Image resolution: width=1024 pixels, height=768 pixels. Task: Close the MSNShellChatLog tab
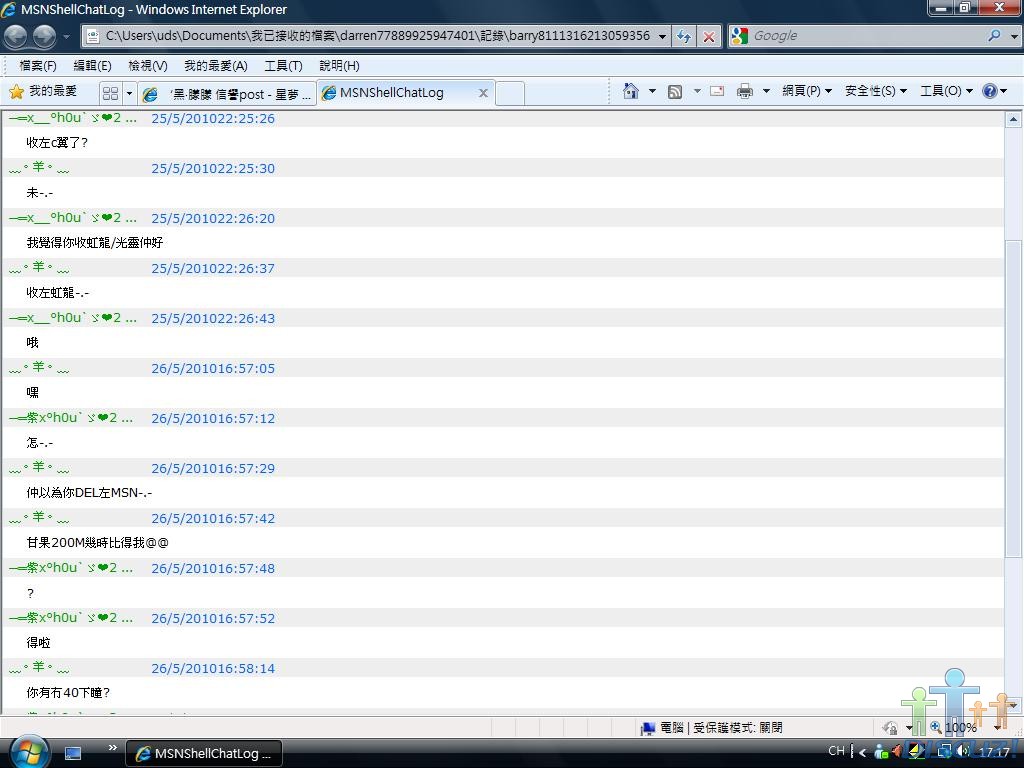483,93
